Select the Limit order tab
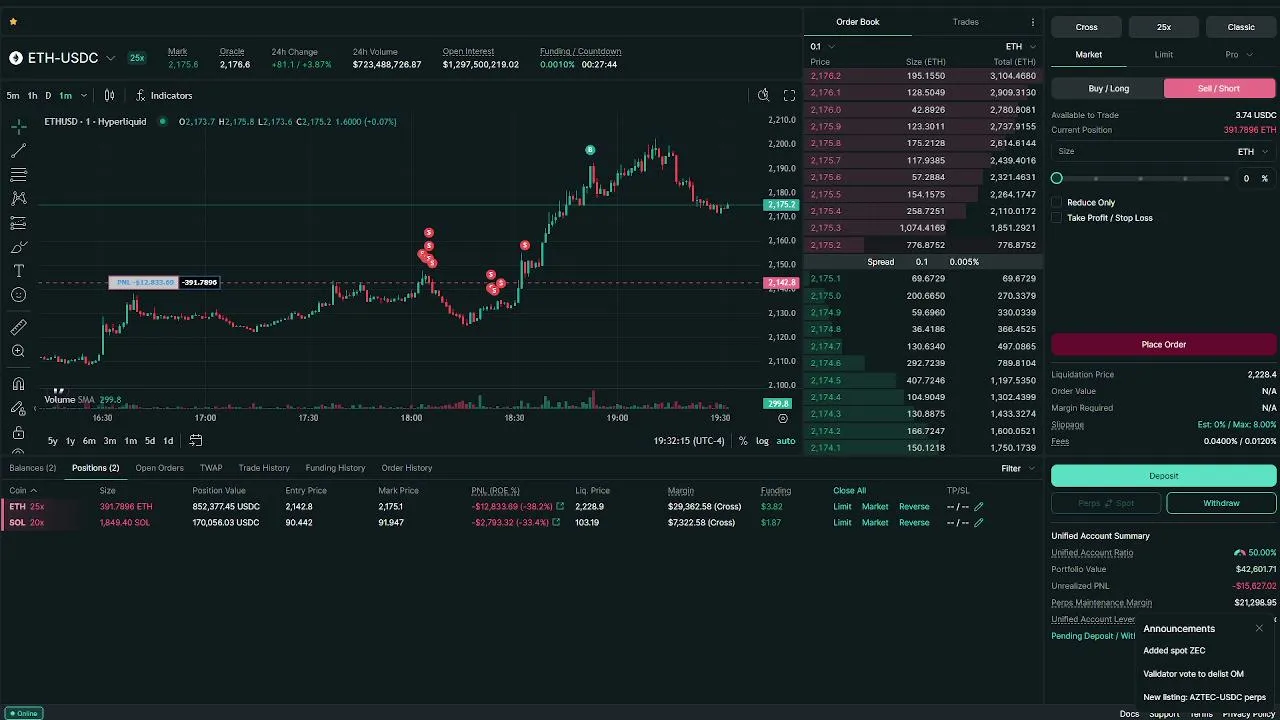Image resolution: width=1280 pixels, height=720 pixels. pyautogui.click(x=1164, y=55)
